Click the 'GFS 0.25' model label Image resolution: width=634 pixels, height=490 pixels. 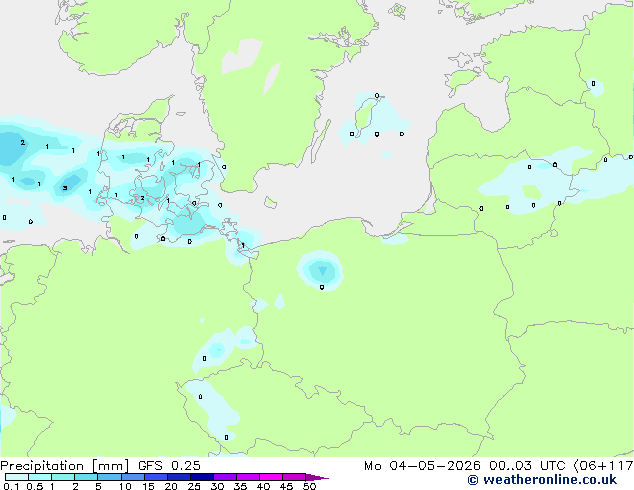(169, 466)
